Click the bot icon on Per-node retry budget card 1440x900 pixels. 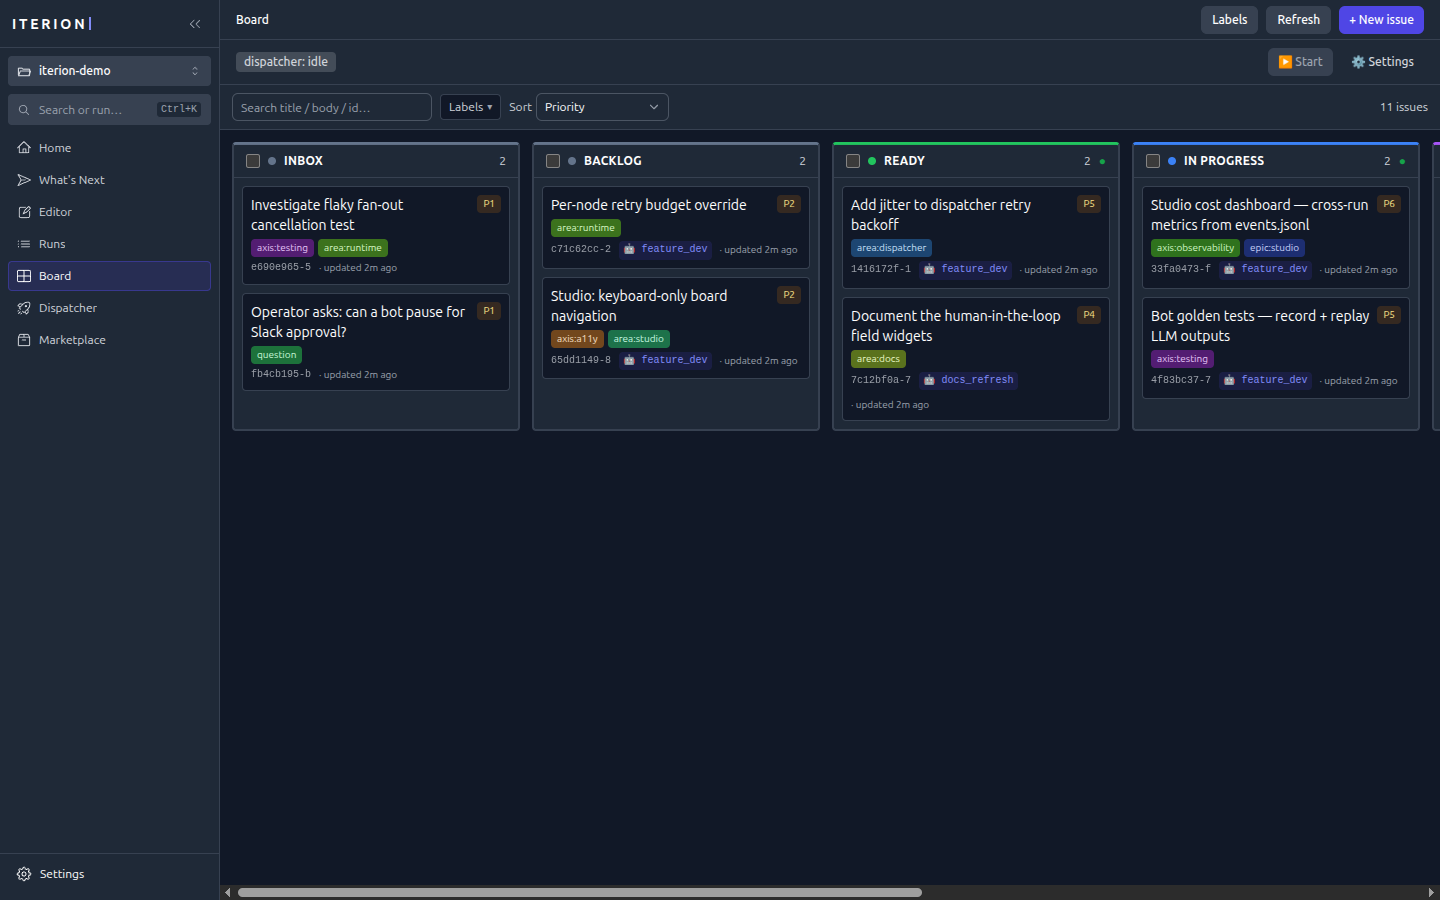(x=629, y=249)
